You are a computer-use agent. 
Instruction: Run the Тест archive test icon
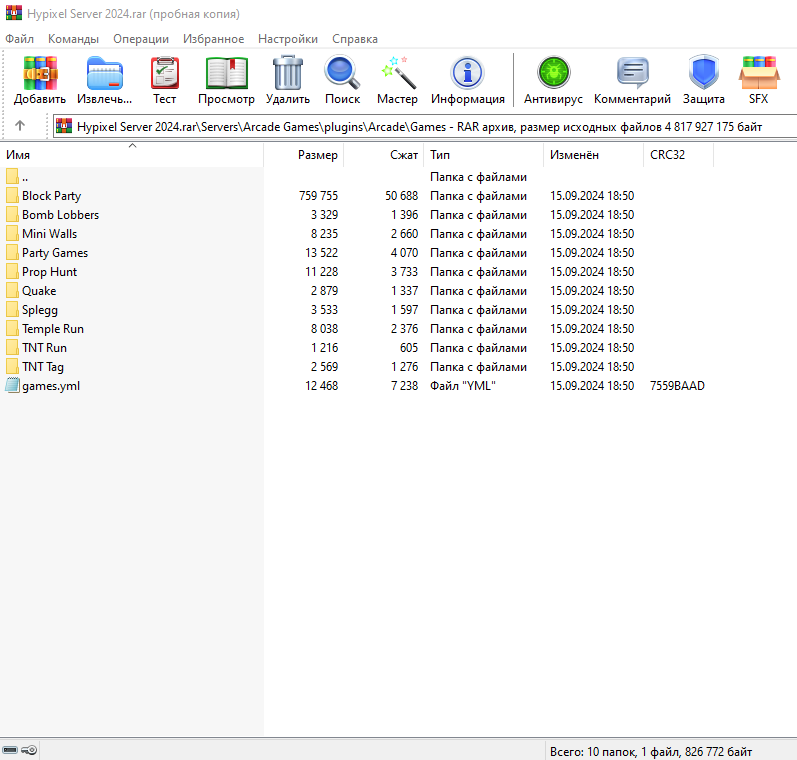click(x=165, y=73)
